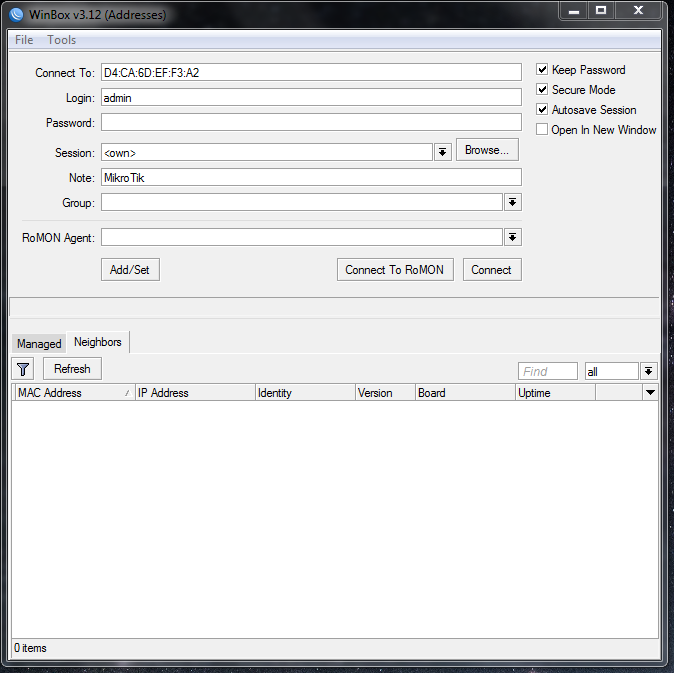
Task: Click the RoMON Agent input field
Action: (302, 237)
